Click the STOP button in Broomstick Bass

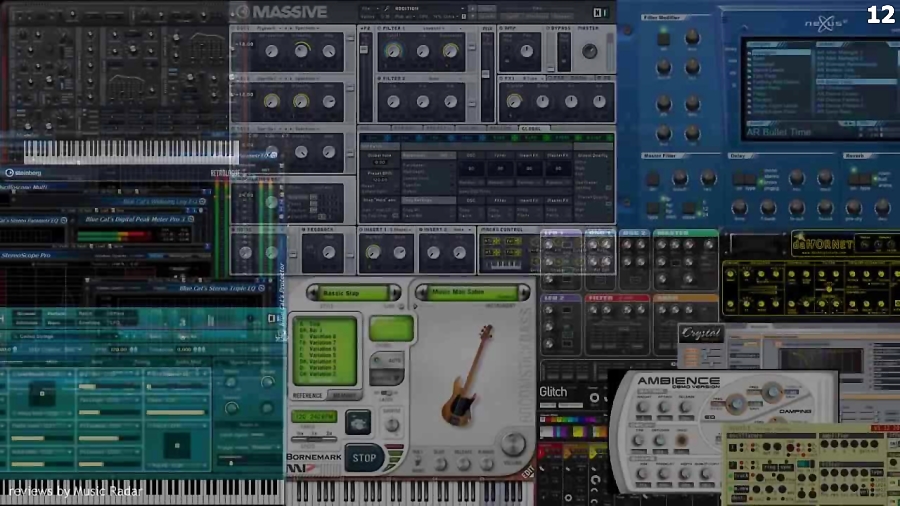click(x=364, y=458)
